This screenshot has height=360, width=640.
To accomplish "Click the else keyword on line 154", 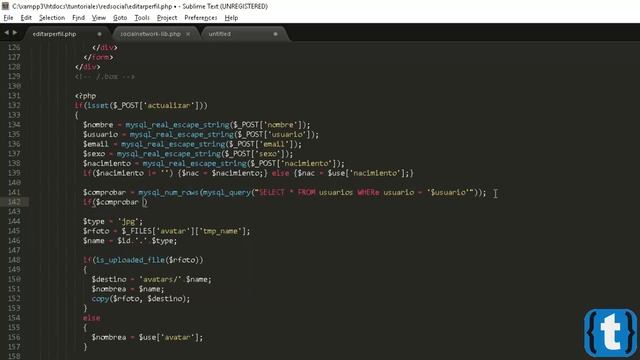I will [x=91, y=318].
